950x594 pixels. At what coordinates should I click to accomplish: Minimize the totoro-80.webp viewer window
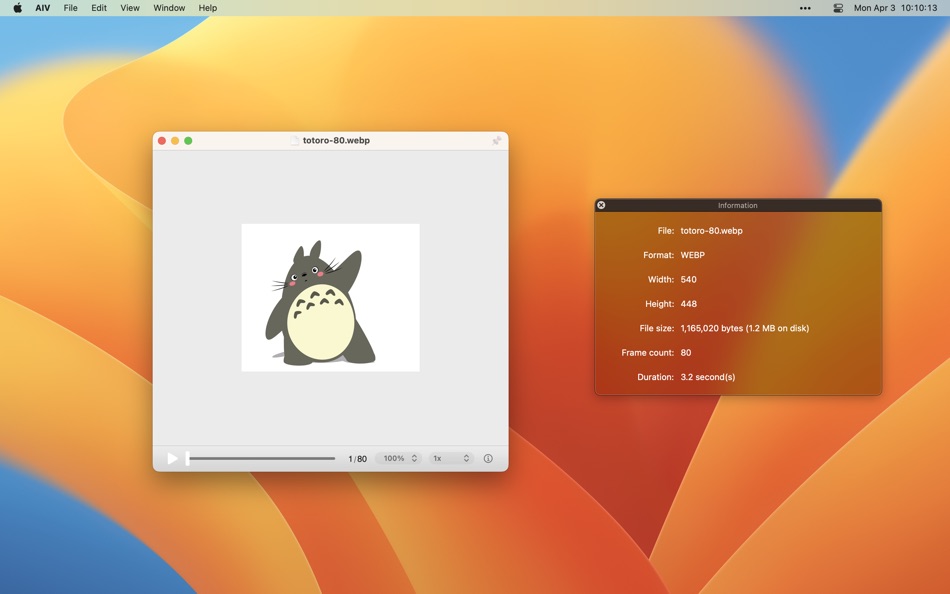pyautogui.click(x=175, y=141)
